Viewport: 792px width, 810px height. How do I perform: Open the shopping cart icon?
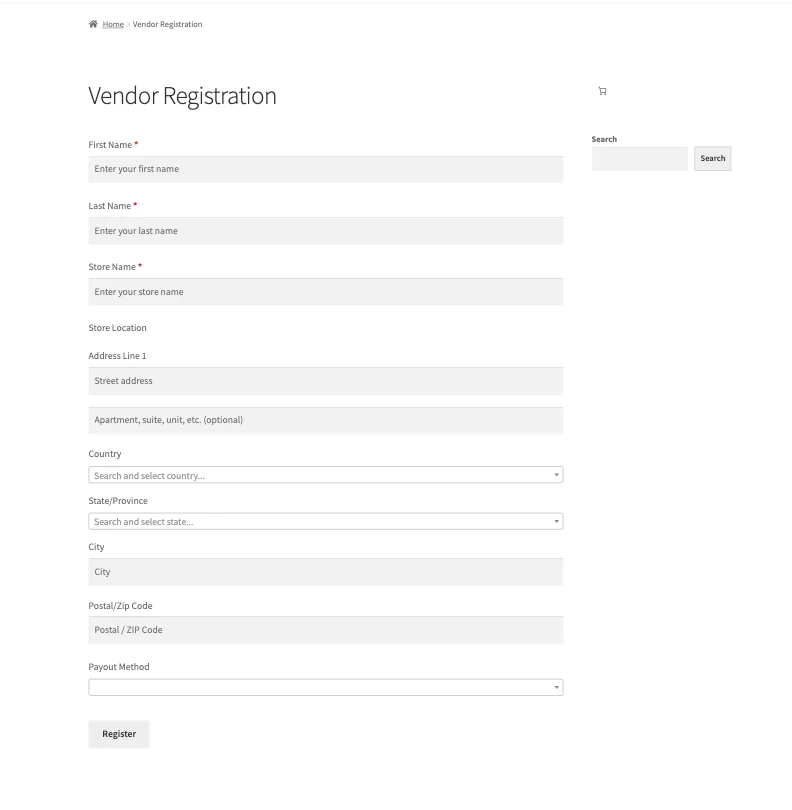[602, 91]
